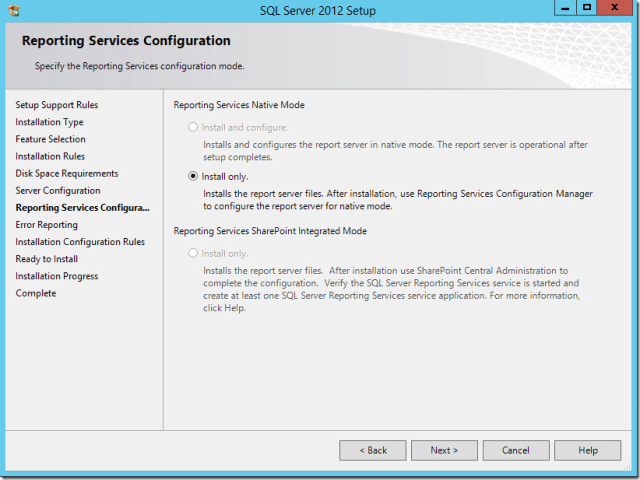Select Native Mode 'Install and configure' radio button
640x480 pixels.
click(193, 127)
